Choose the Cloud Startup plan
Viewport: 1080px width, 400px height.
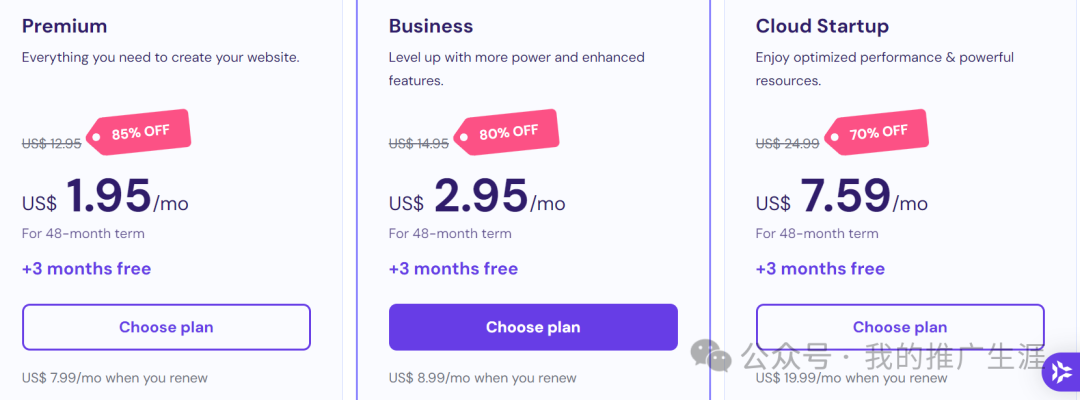tap(900, 327)
